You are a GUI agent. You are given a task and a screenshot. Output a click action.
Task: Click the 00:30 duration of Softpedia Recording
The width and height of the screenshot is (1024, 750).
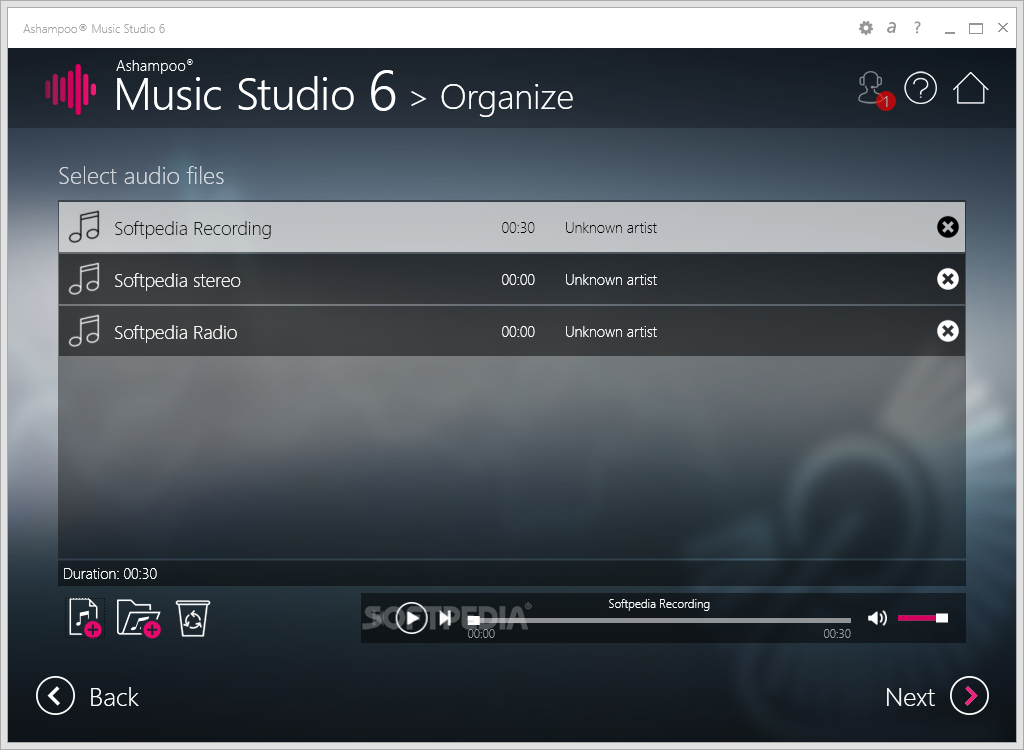[518, 228]
